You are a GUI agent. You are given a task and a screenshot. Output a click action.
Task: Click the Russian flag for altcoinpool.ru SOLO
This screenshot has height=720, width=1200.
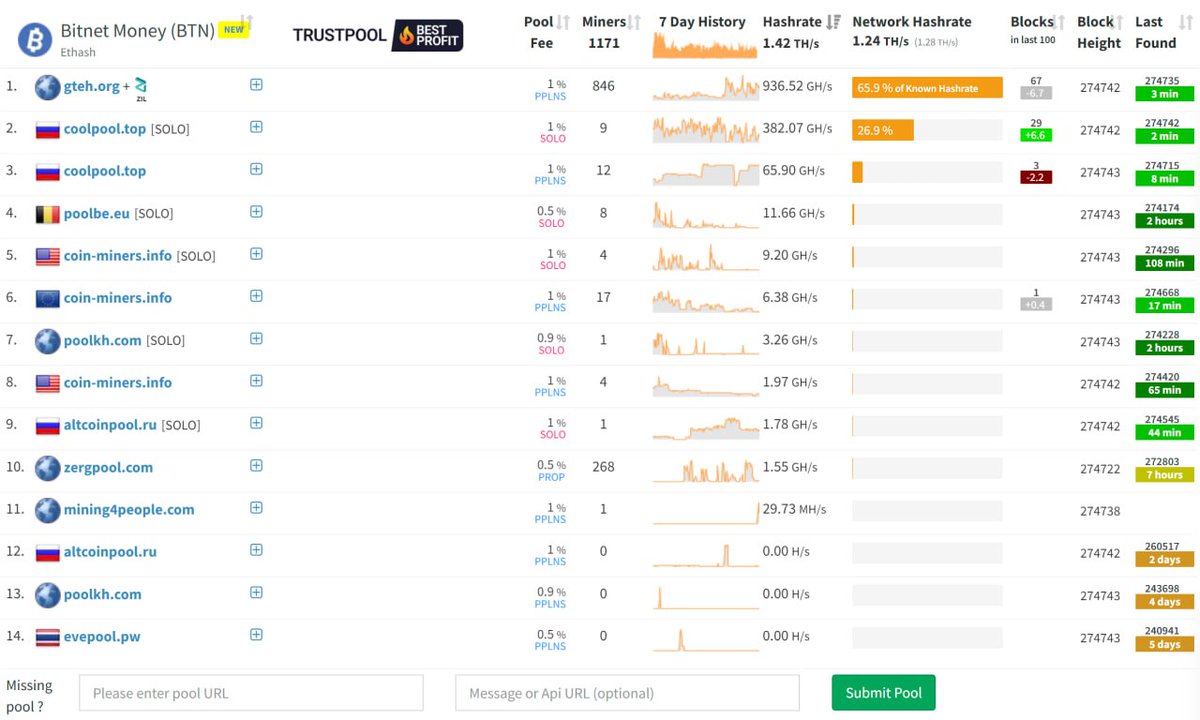[x=48, y=425]
